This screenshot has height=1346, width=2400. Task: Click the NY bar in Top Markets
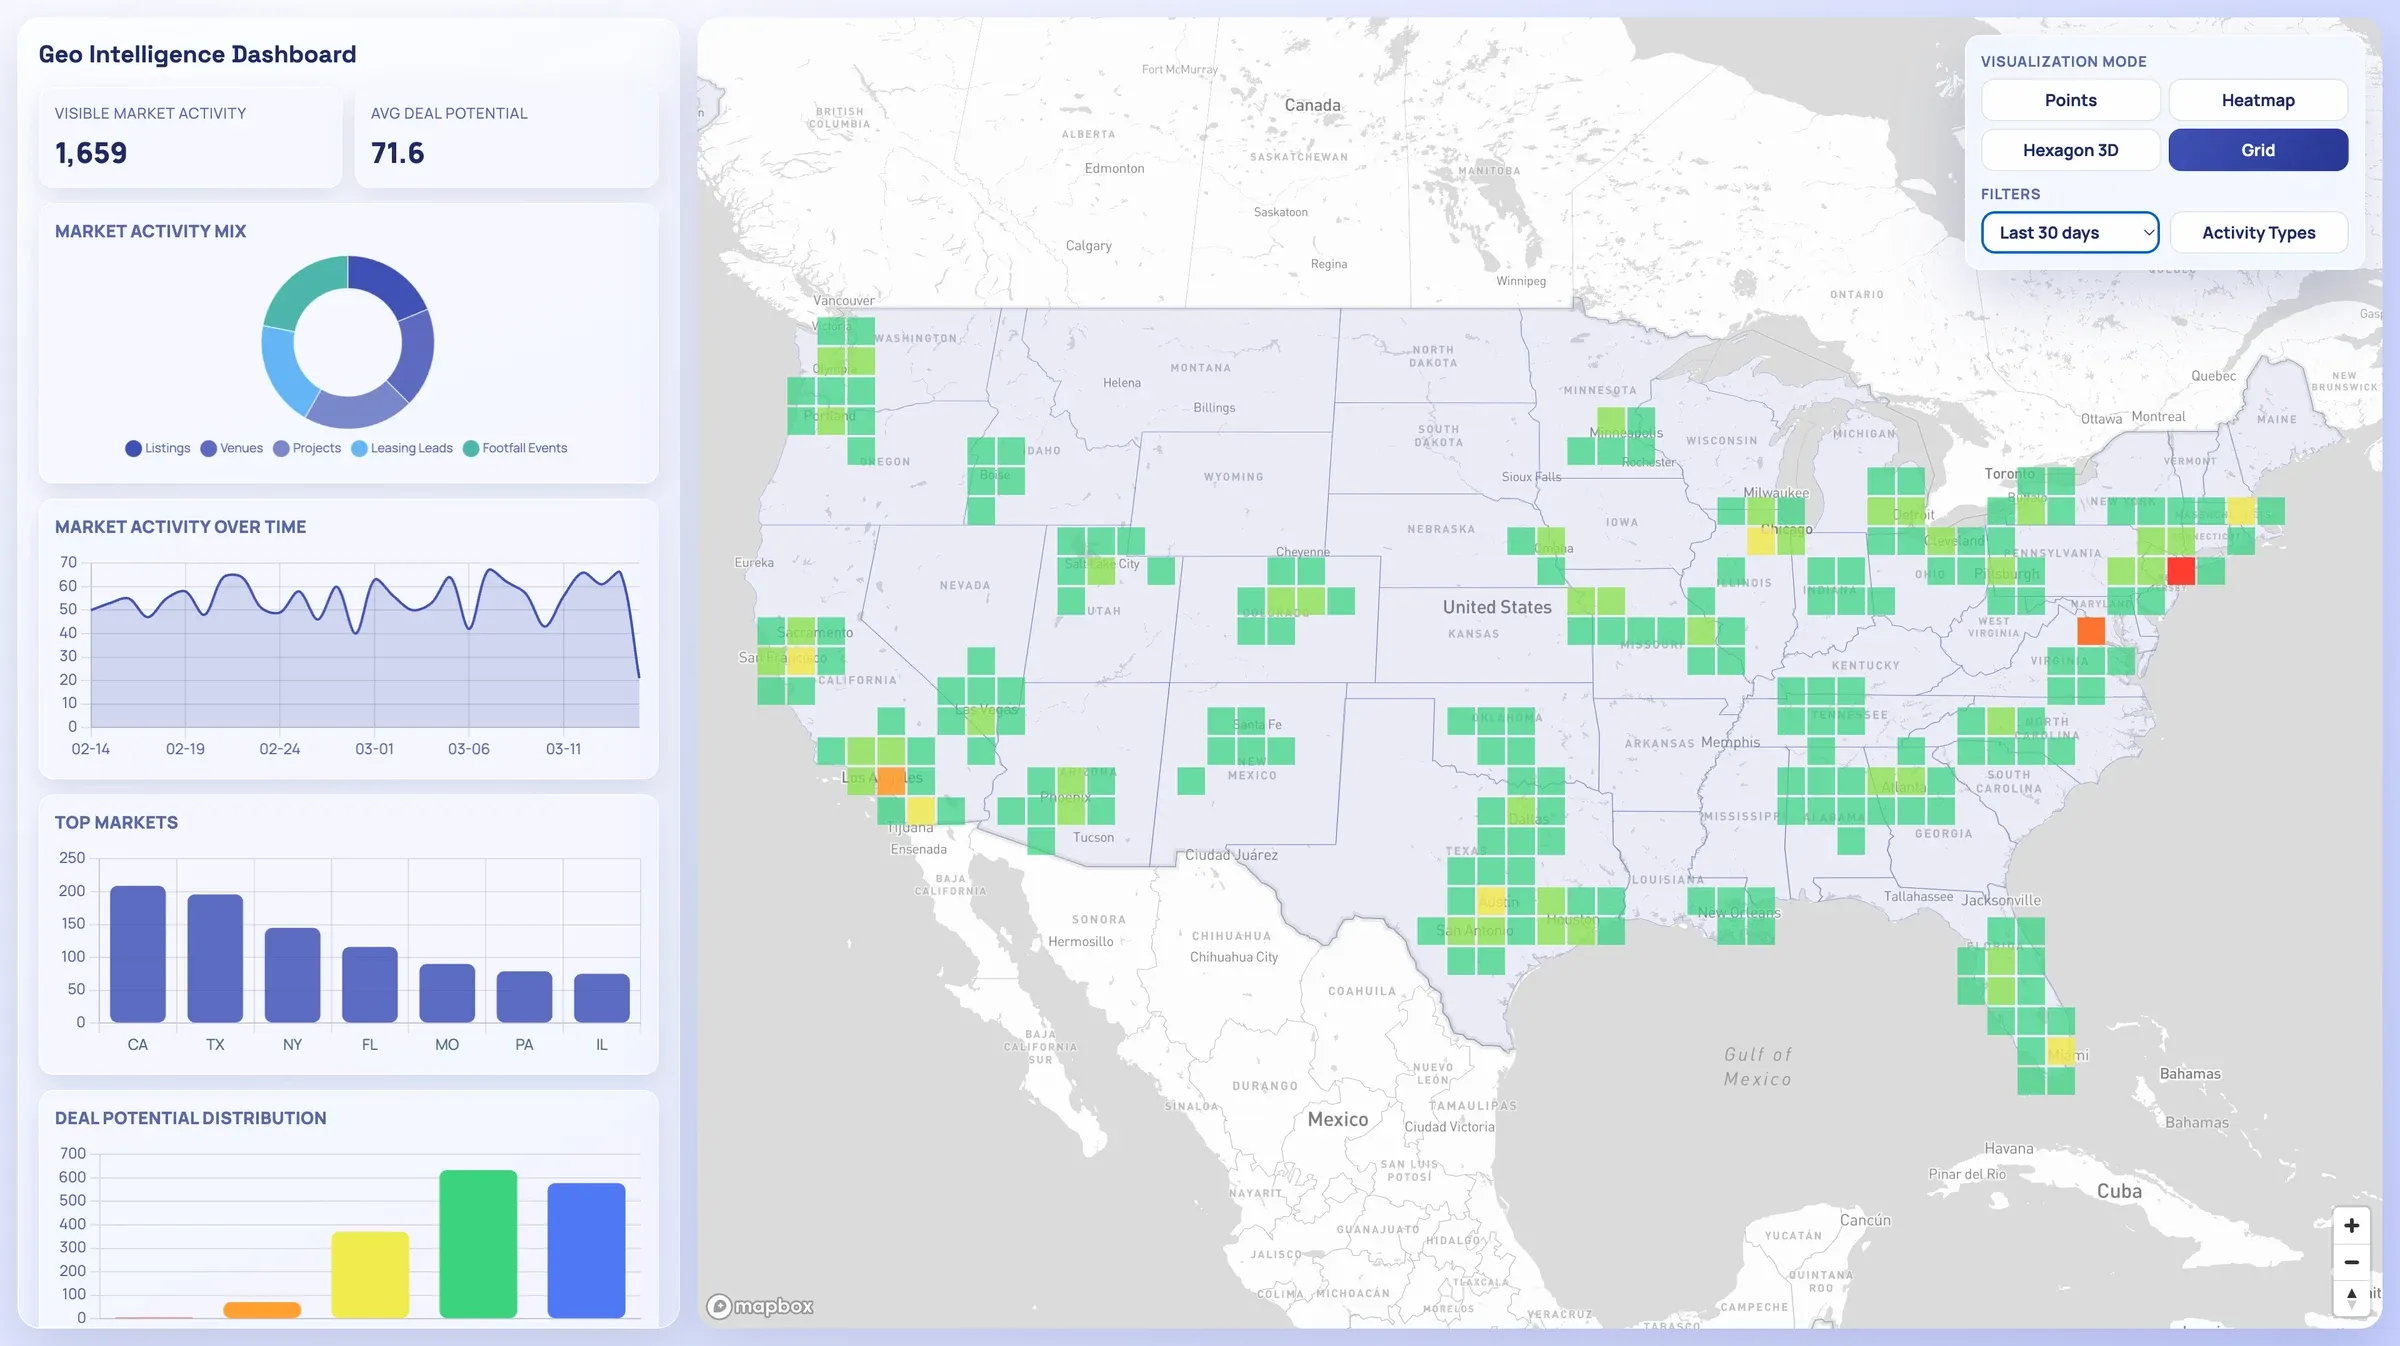tap(292, 975)
